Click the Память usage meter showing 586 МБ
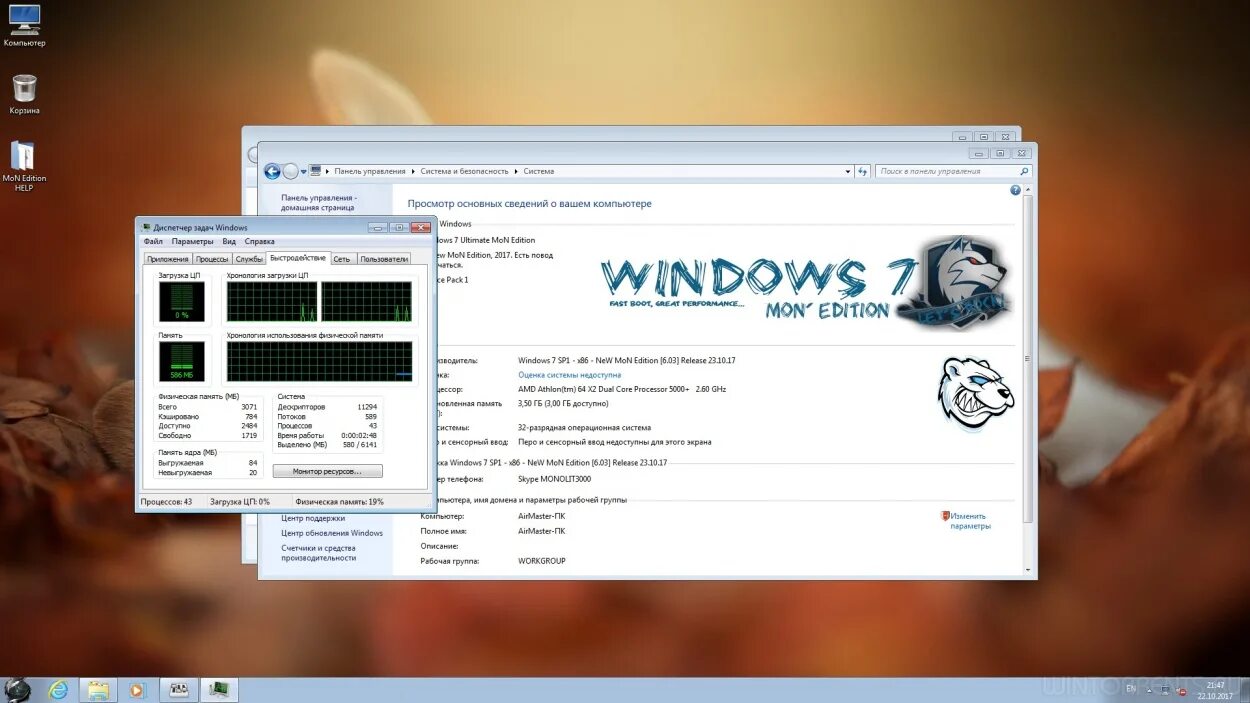The height and width of the screenshot is (703, 1250). 181,361
